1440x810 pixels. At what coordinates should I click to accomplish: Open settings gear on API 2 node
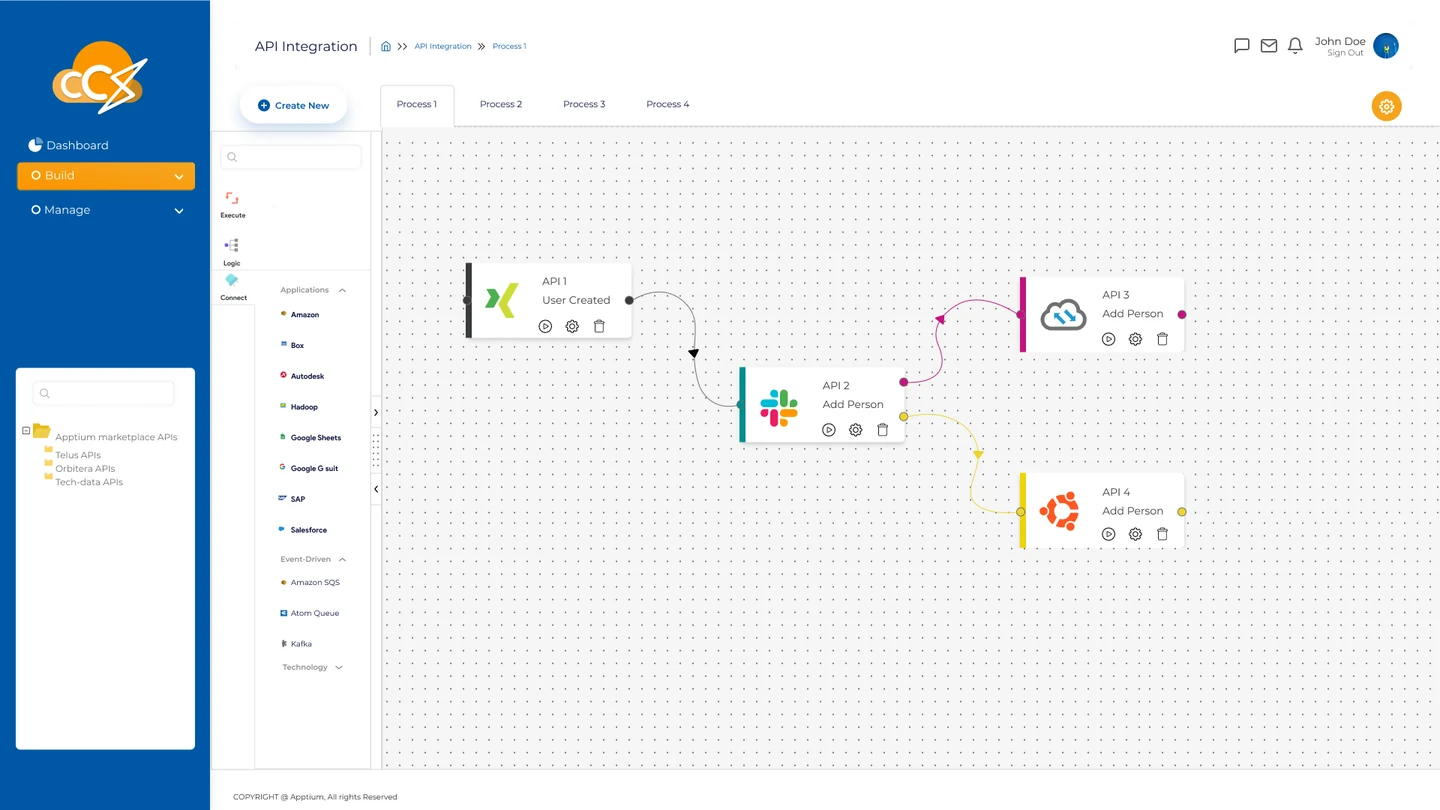856,430
